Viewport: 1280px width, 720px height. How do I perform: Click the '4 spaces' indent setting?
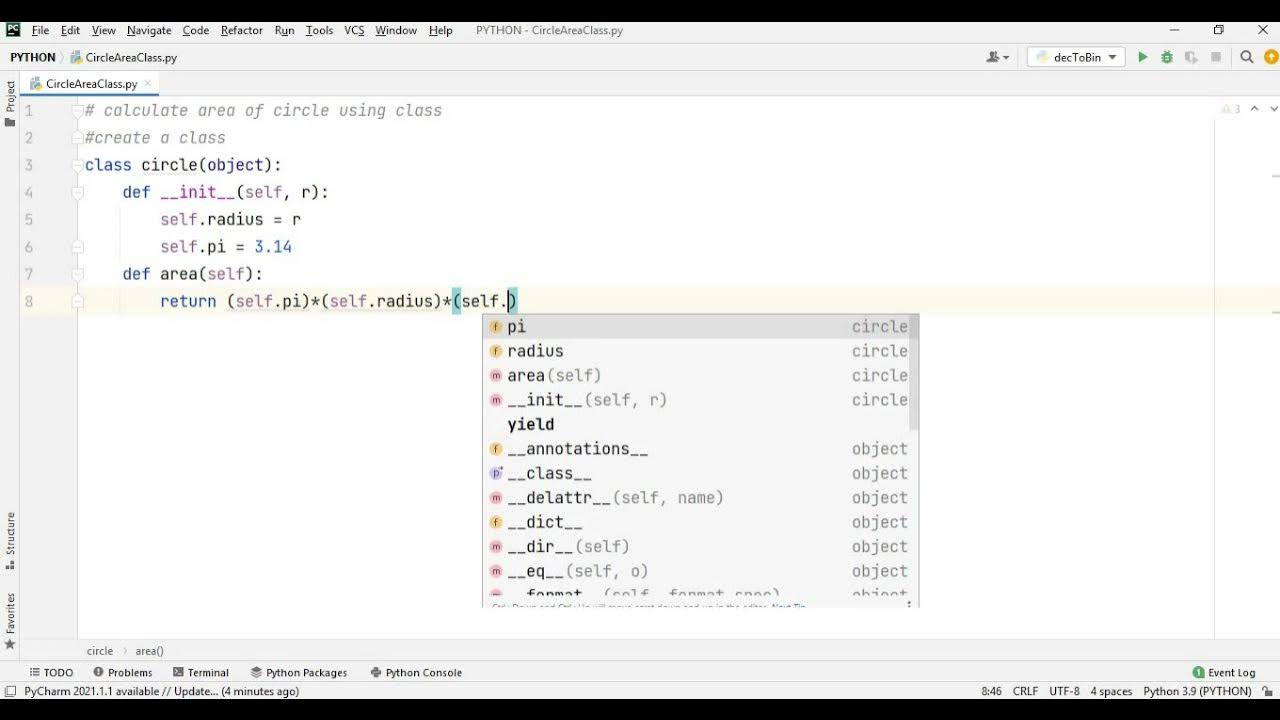(1111, 691)
